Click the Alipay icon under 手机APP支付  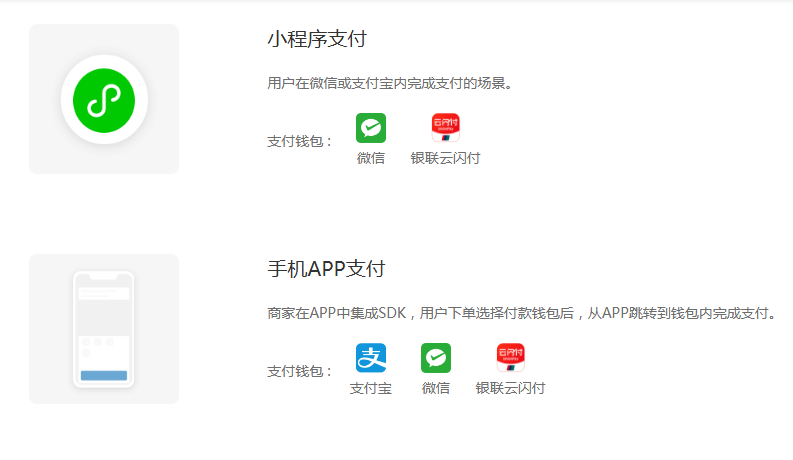(x=371, y=358)
